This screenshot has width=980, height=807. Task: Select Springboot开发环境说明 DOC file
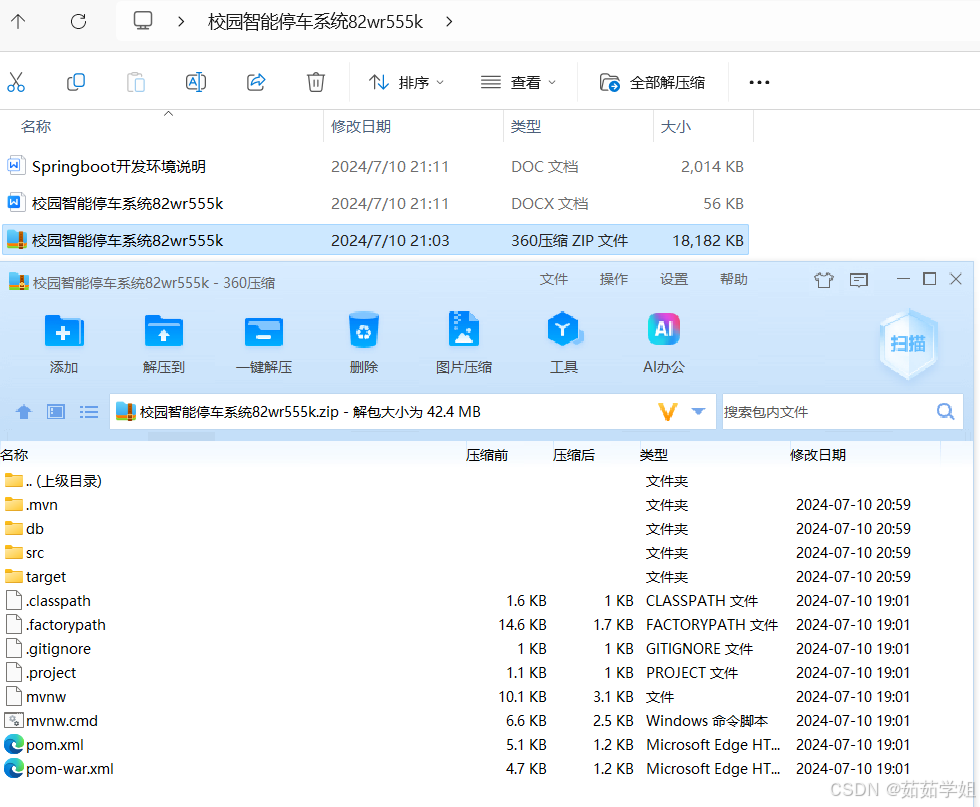[119, 166]
